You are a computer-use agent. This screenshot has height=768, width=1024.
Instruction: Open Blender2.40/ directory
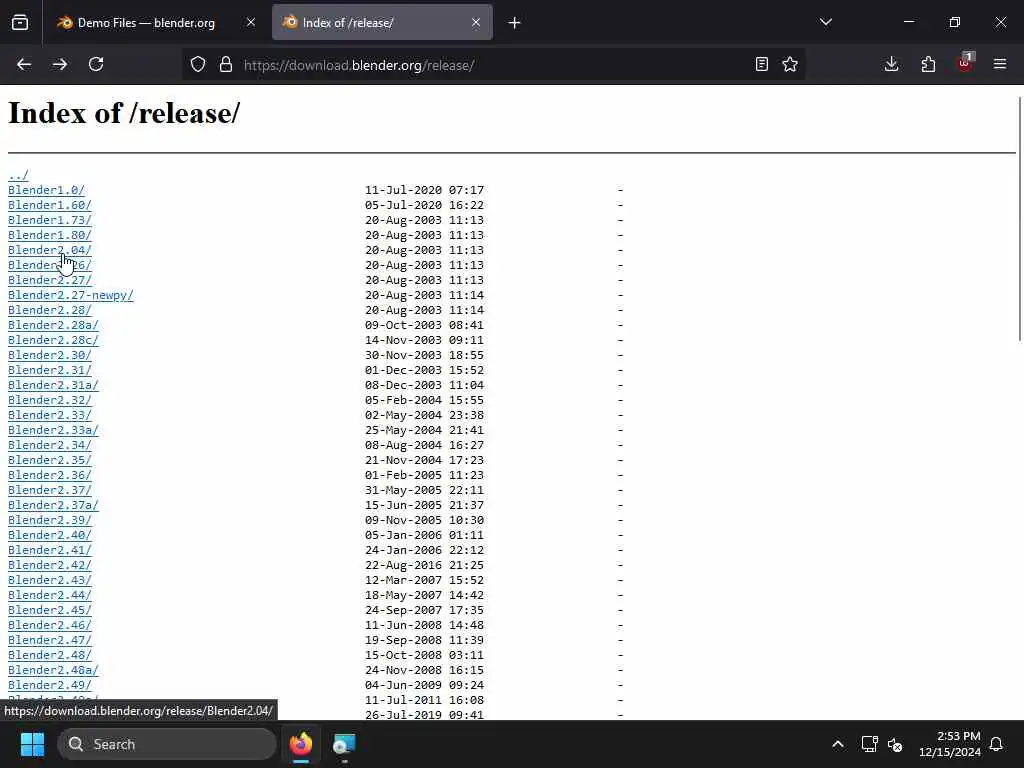click(50, 536)
